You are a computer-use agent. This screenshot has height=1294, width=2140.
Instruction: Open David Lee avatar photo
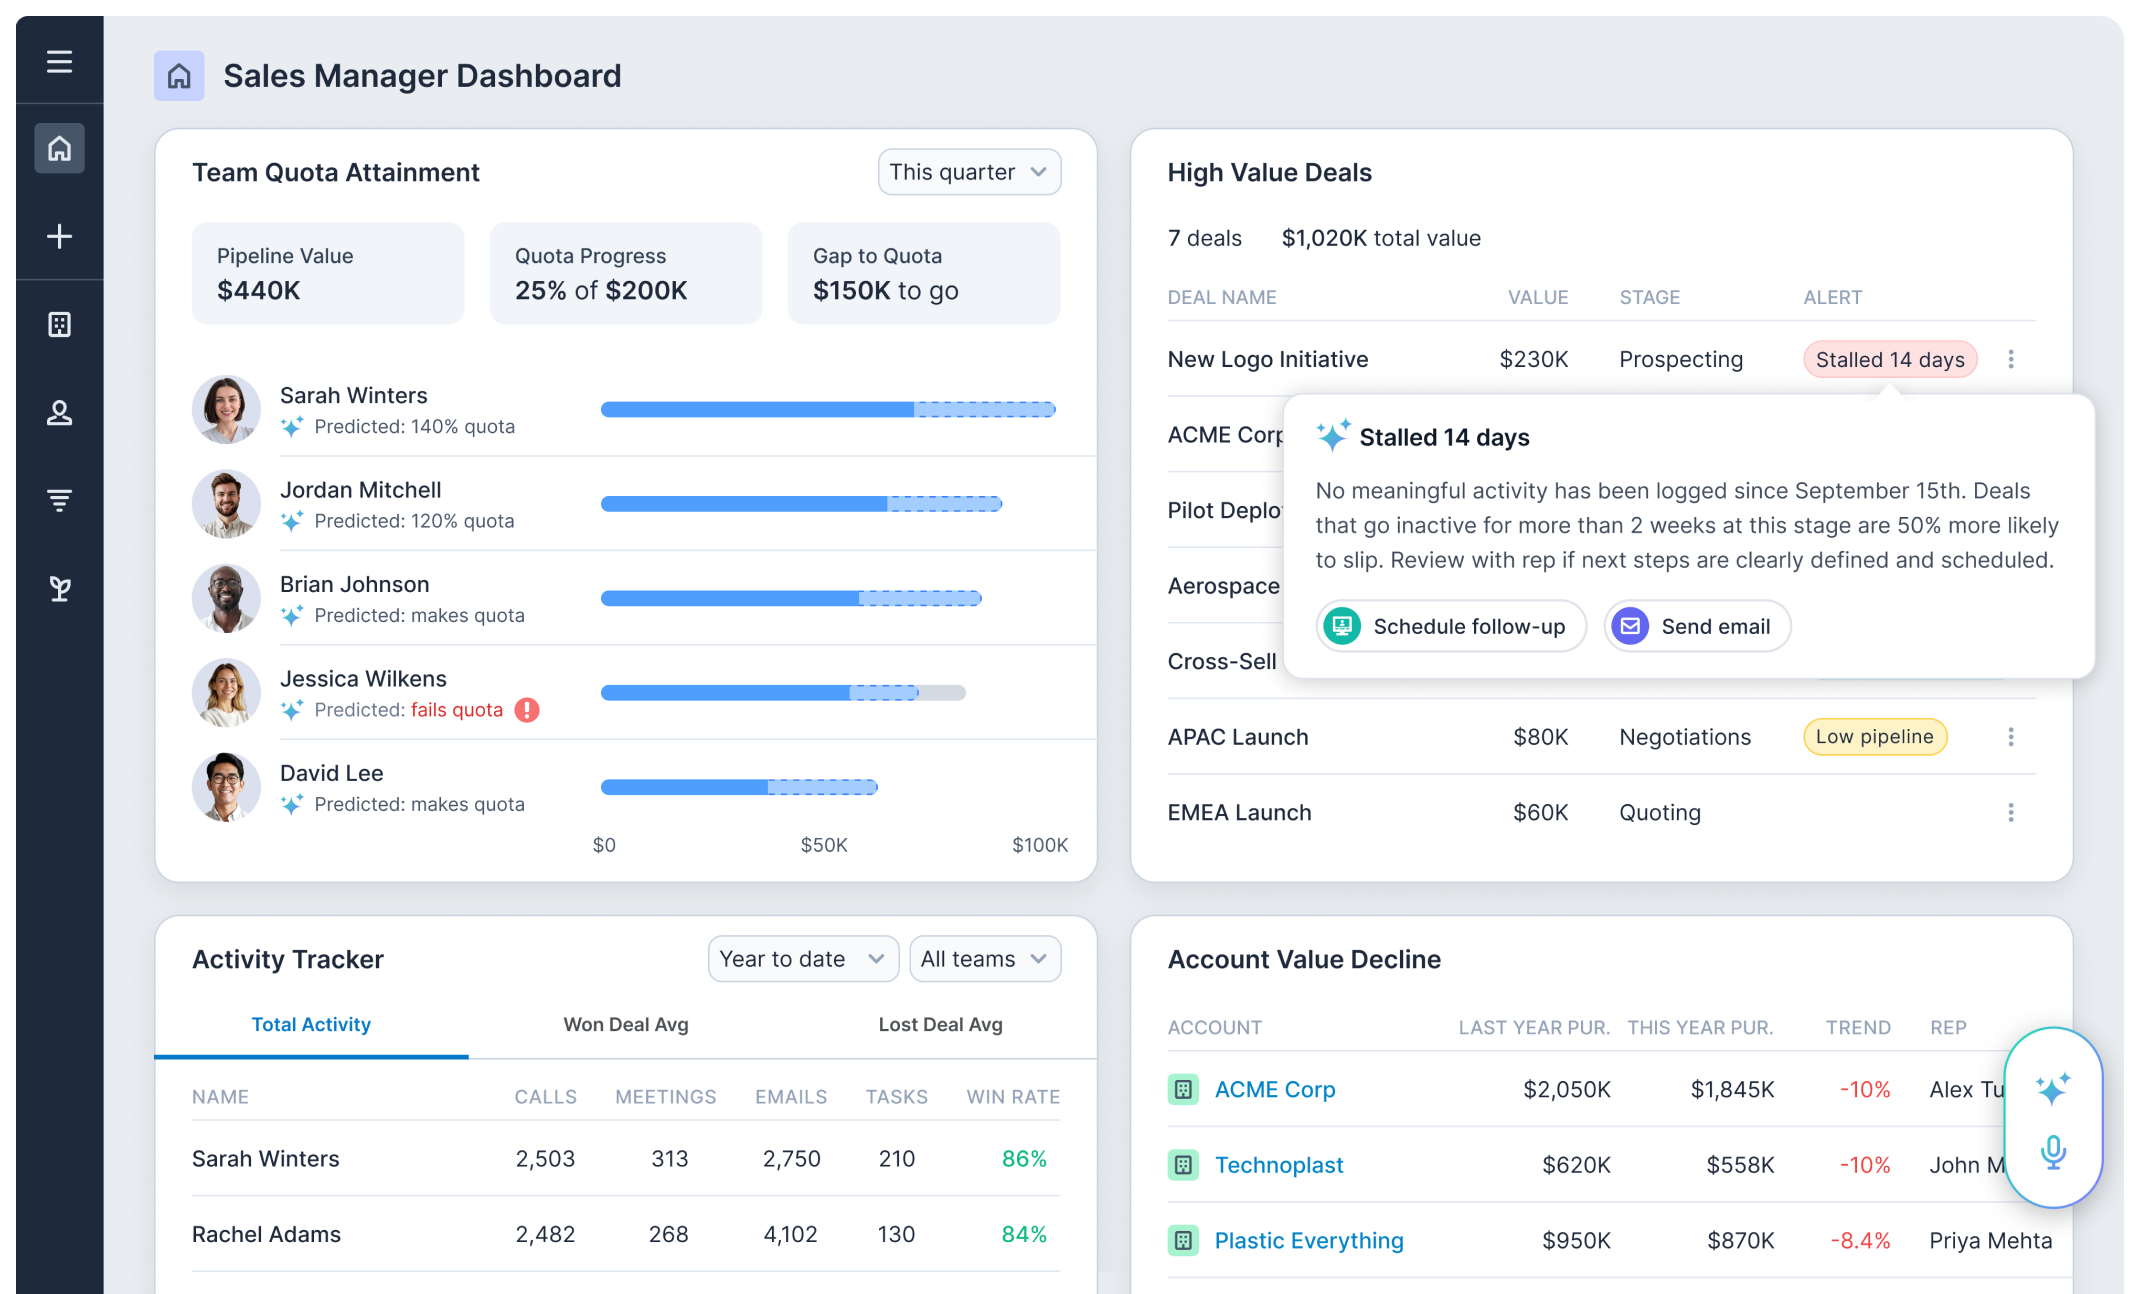pos(226,787)
